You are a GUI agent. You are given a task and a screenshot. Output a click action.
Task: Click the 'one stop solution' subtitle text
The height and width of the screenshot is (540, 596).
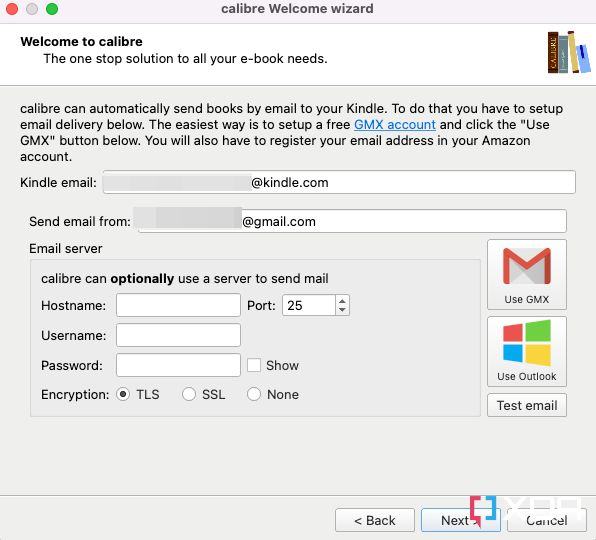point(185,59)
